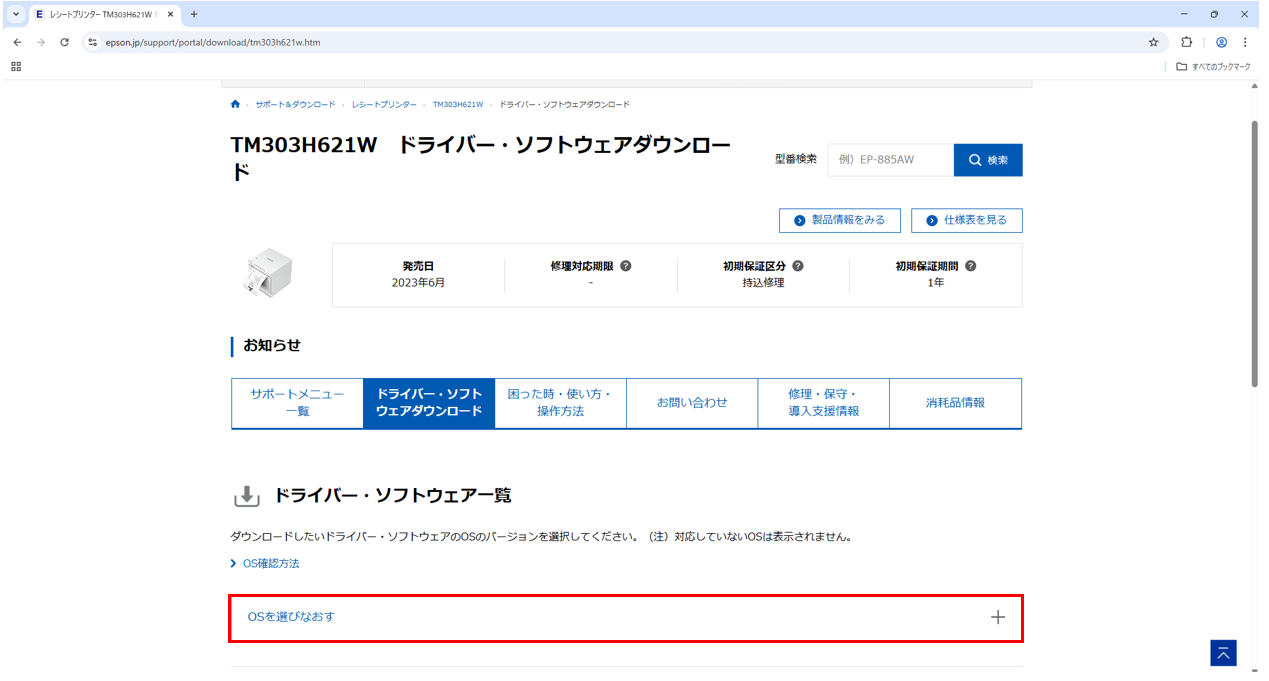Select 困った時・使い方・操作方法 tab
This screenshot has width=1269, height=681.
click(x=560, y=403)
